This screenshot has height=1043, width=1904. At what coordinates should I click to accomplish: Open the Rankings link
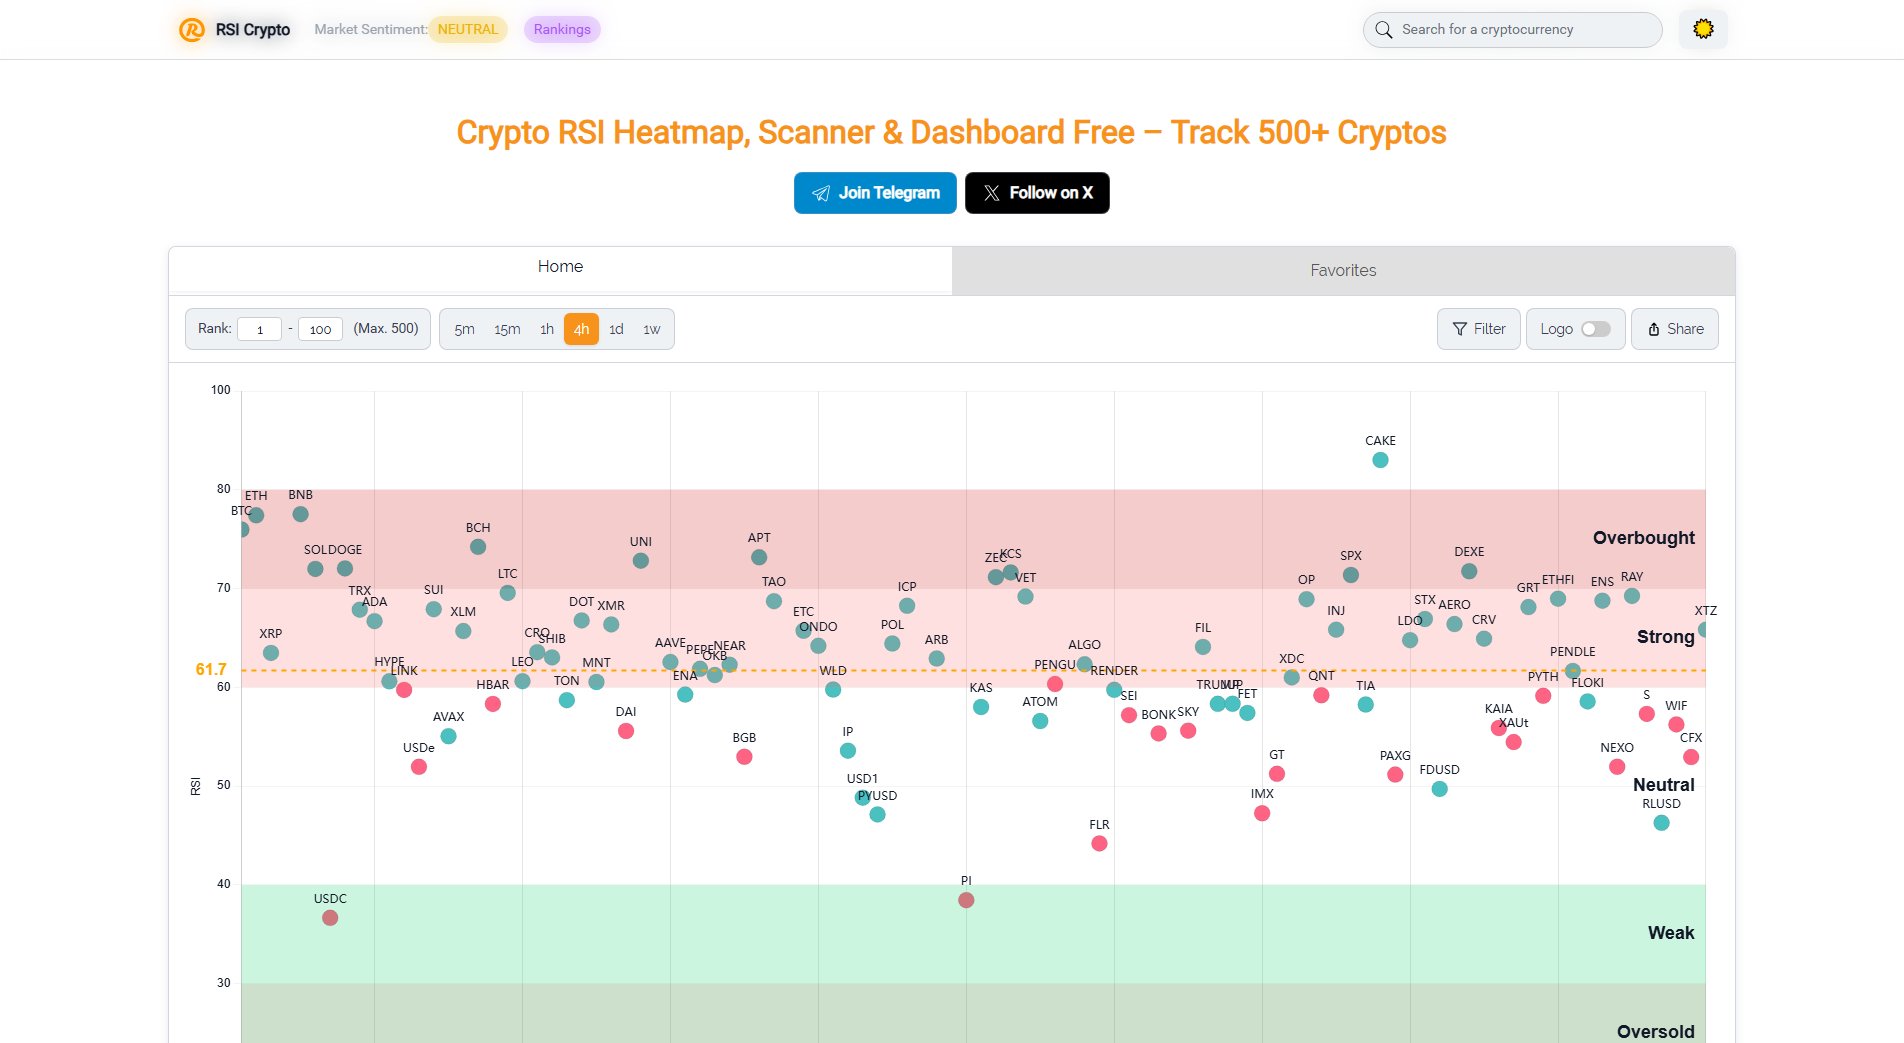coord(562,30)
